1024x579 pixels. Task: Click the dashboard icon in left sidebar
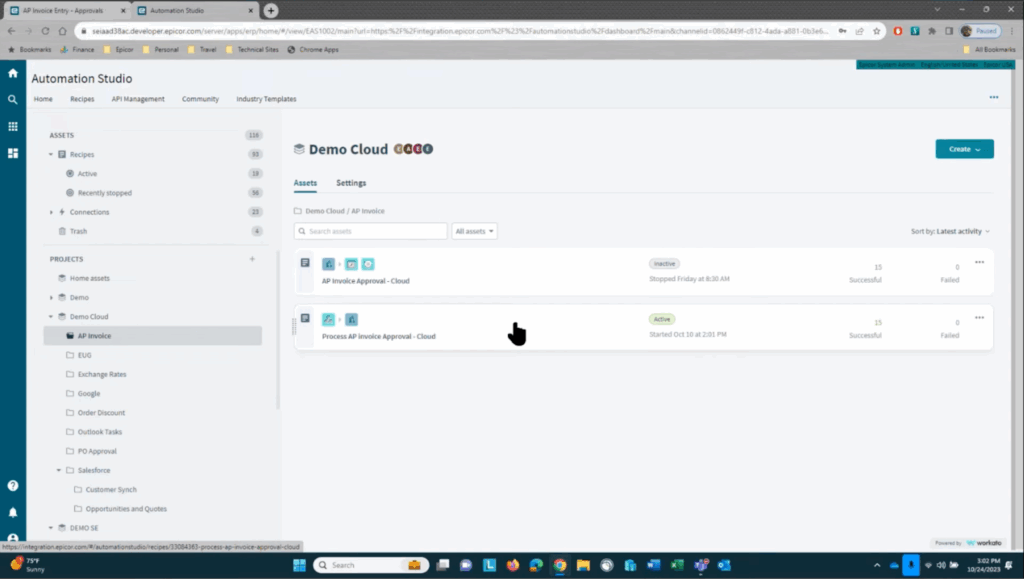pos(13,154)
